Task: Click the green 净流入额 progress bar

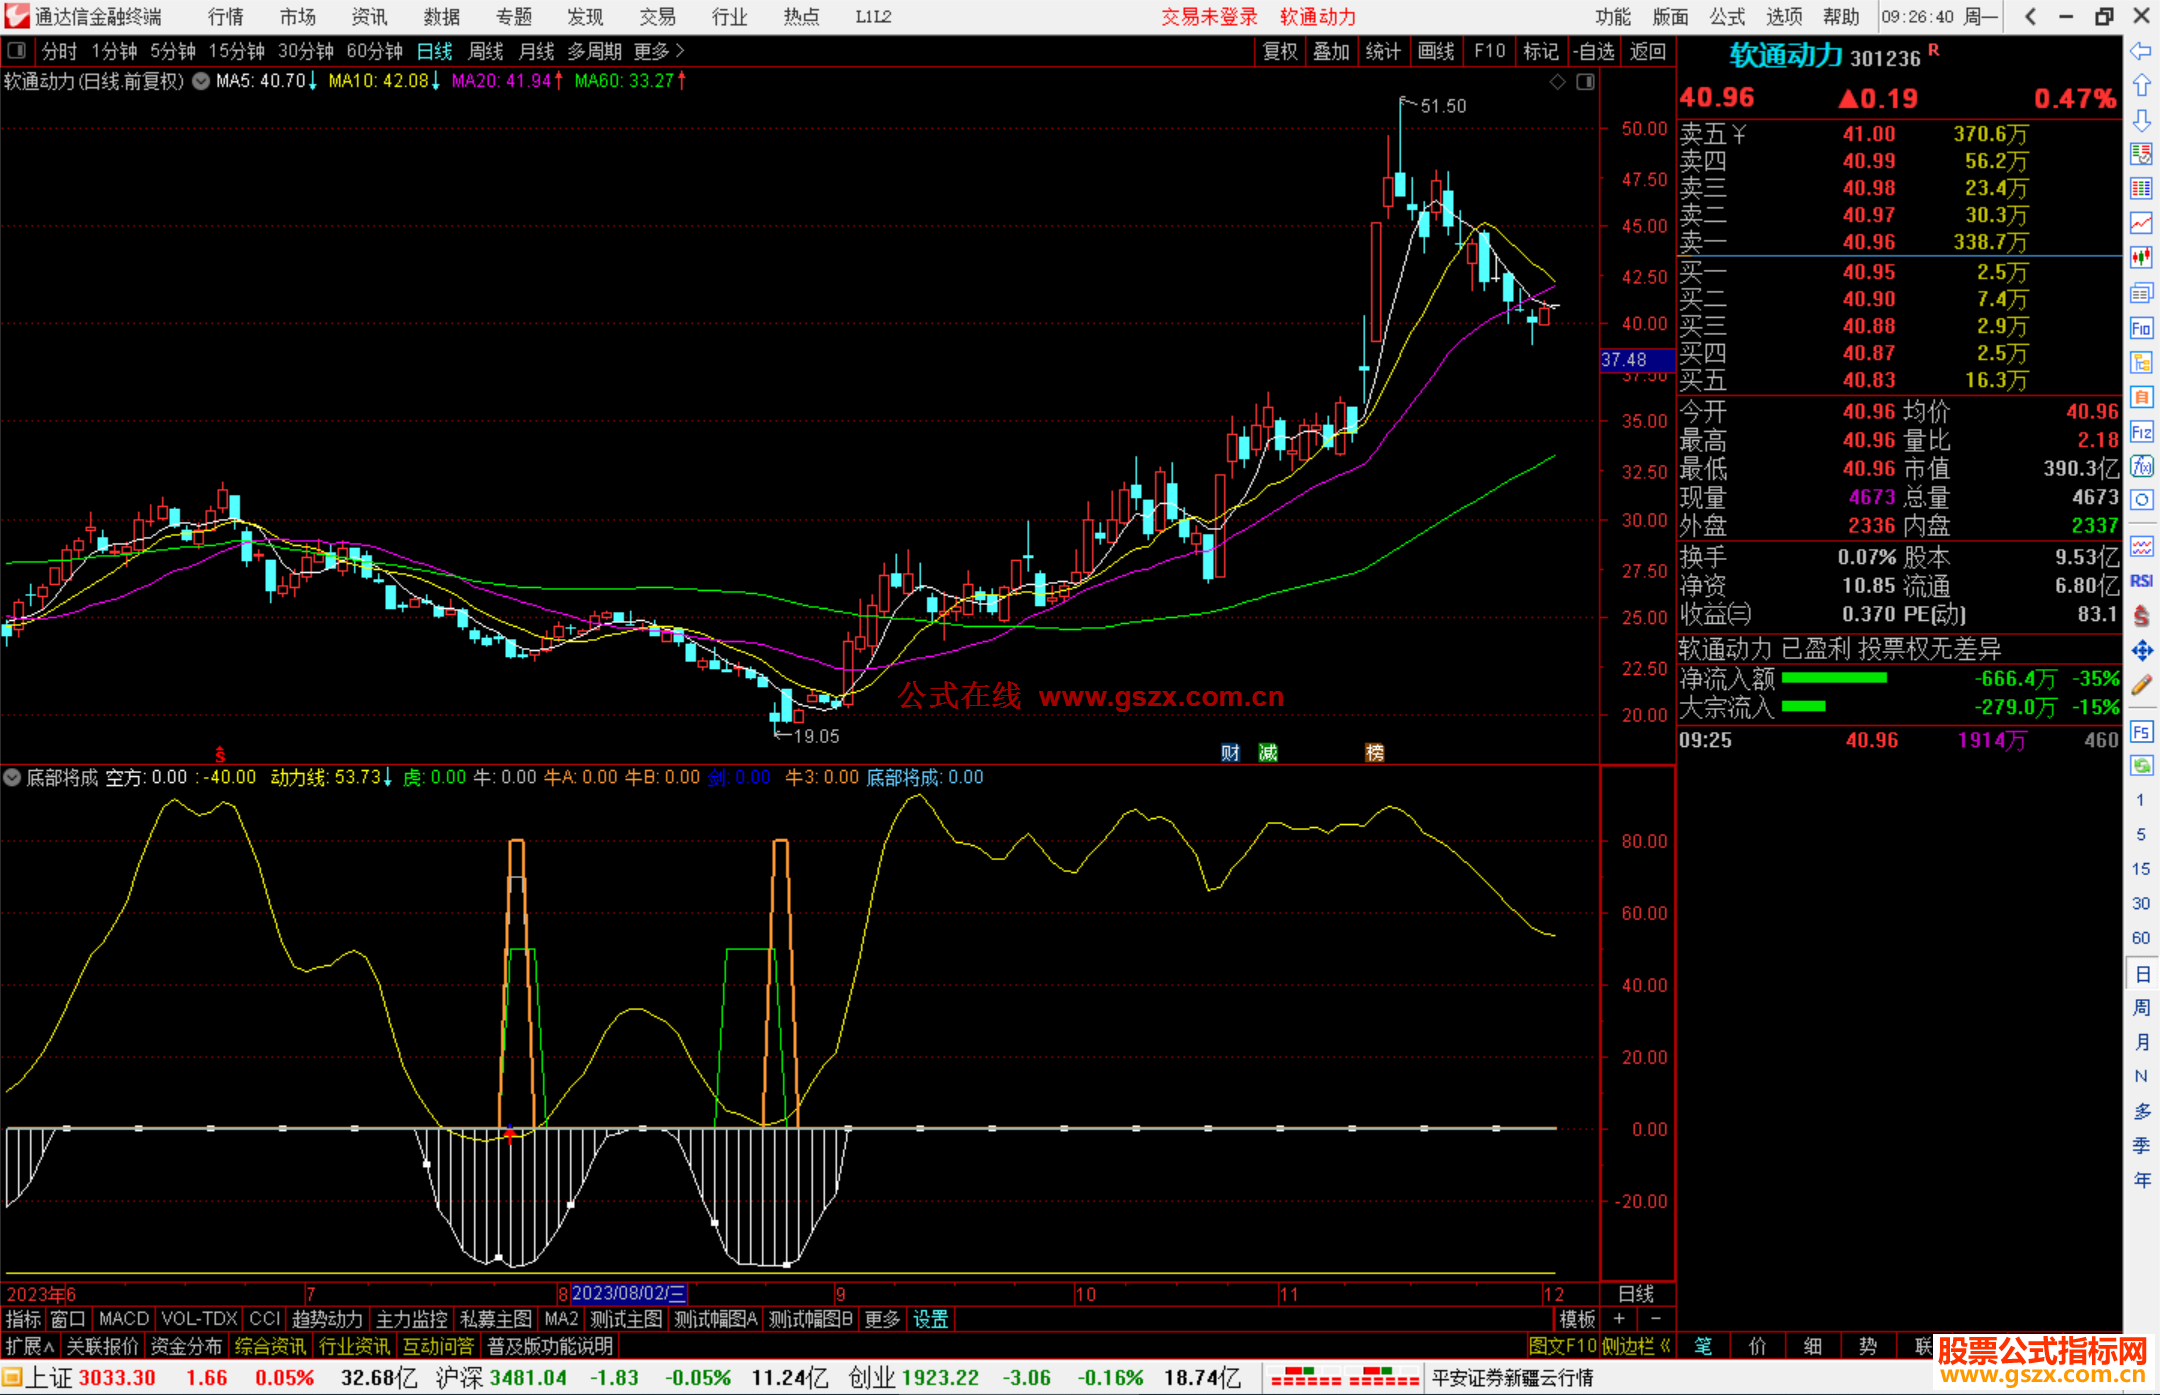Action: click(x=1834, y=679)
